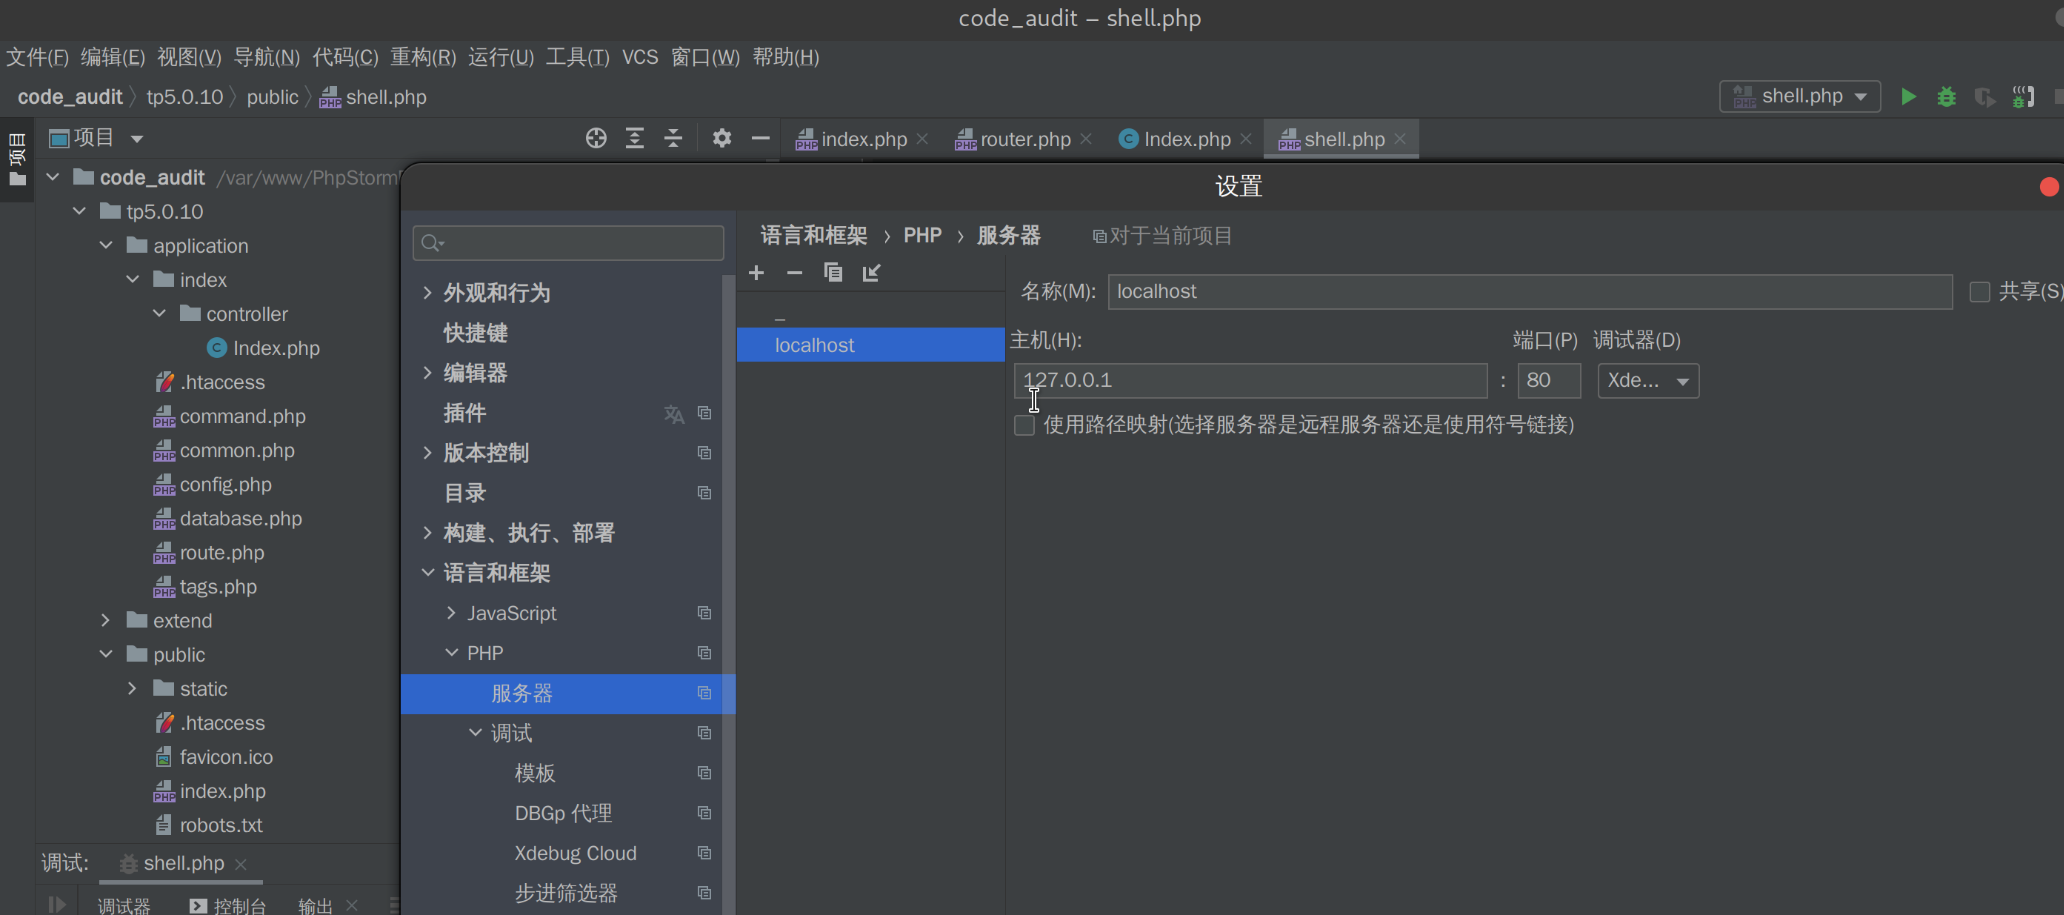Close the router.php editor tab

pyautogui.click(x=1086, y=139)
